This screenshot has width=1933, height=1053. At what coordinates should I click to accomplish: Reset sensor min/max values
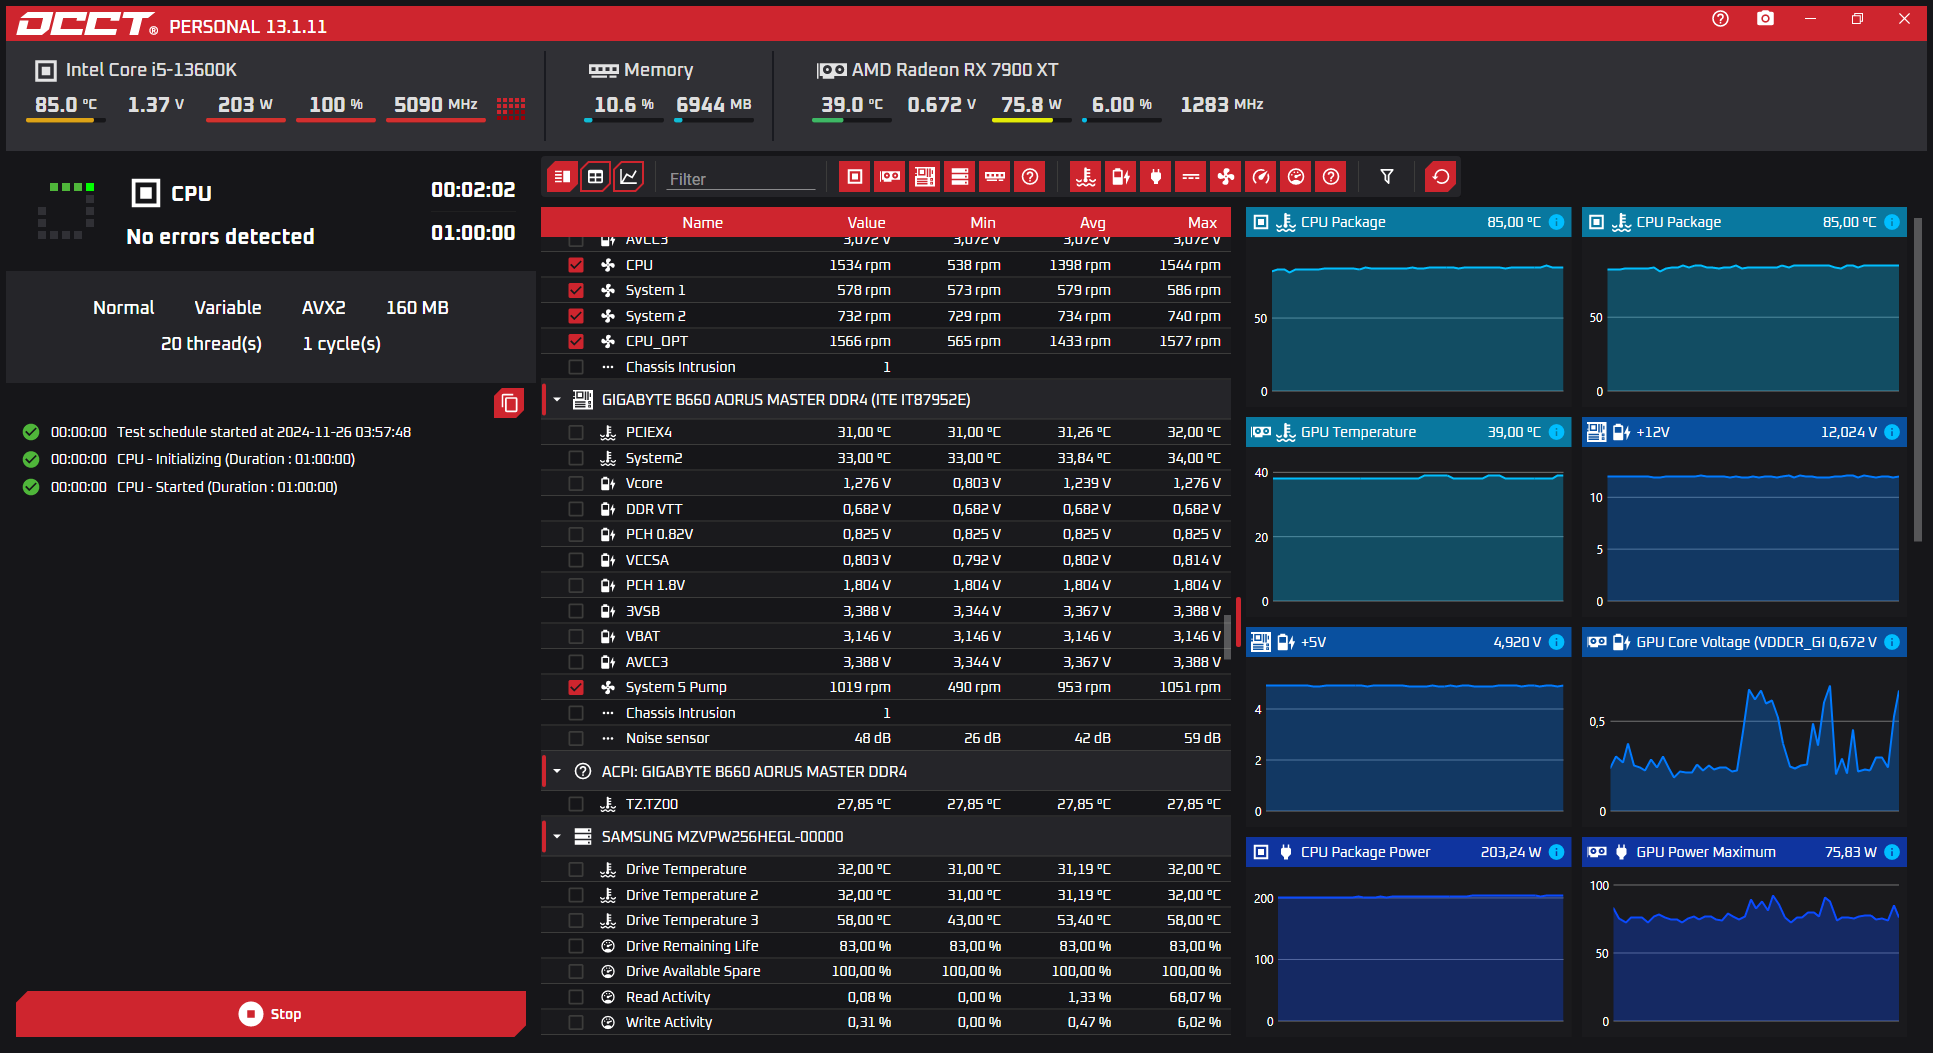click(1441, 177)
